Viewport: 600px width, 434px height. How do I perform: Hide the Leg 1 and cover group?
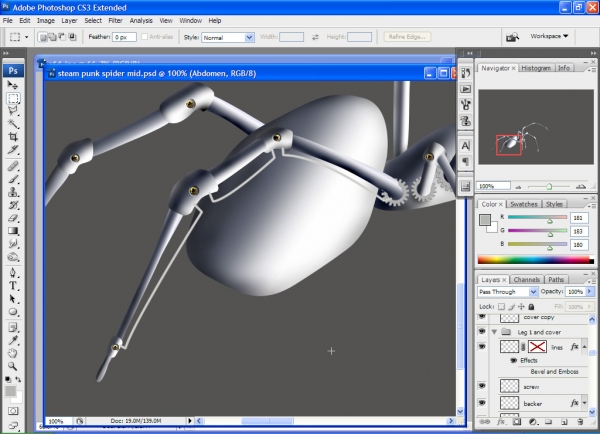482,331
